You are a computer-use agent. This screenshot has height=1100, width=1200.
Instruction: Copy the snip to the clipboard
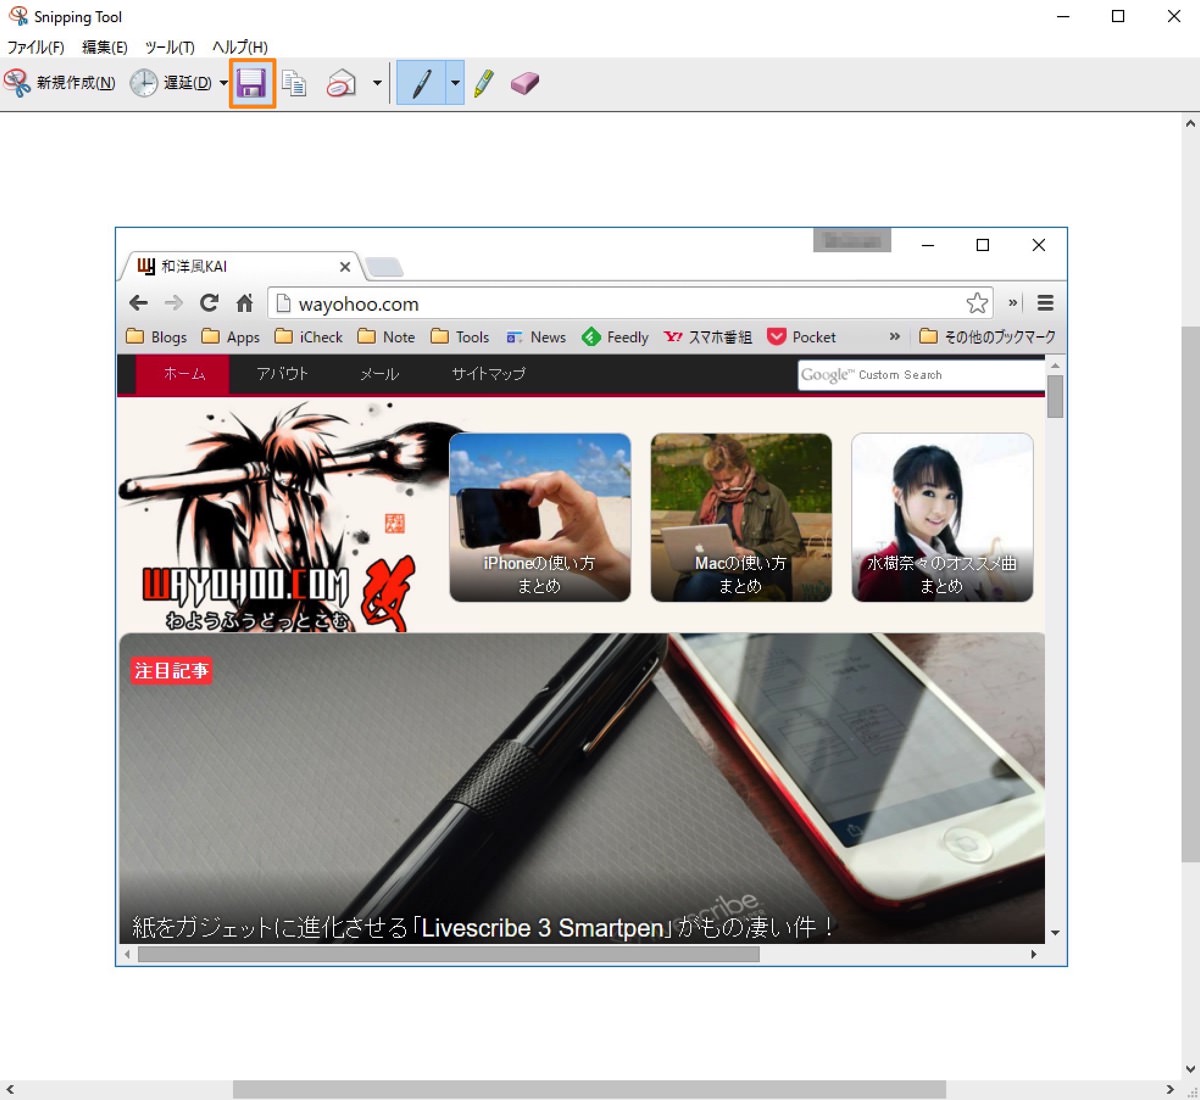294,83
